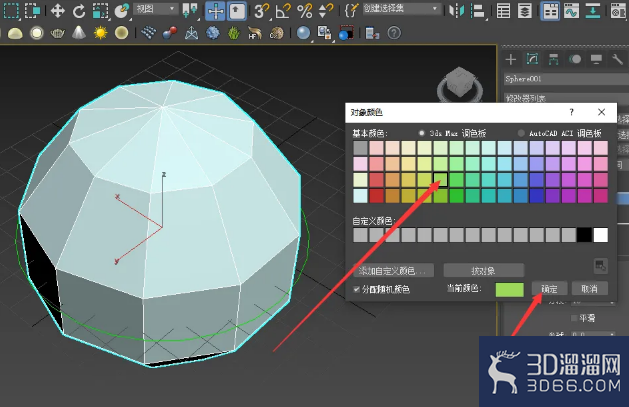Open Edit Named Selection Sets
This screenshot has width=629, height=407.
tap(350, 11)
